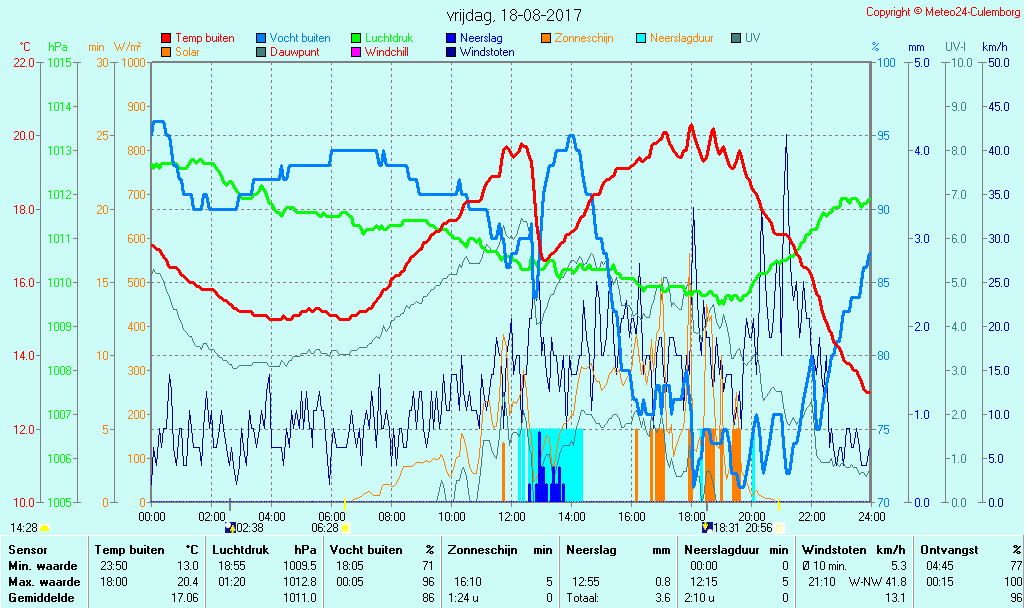Click the moonset icon next to 18:31
This screenshot has height=608, width=1026.
[x=707, y=527]
